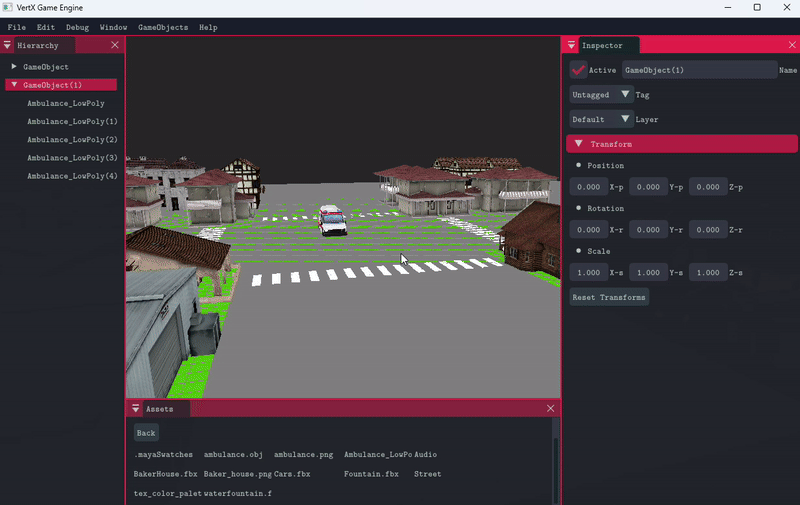Screen dimensions: 800x505
Task: Click the Reset Transforms button
Action: (x=609, y=297)
